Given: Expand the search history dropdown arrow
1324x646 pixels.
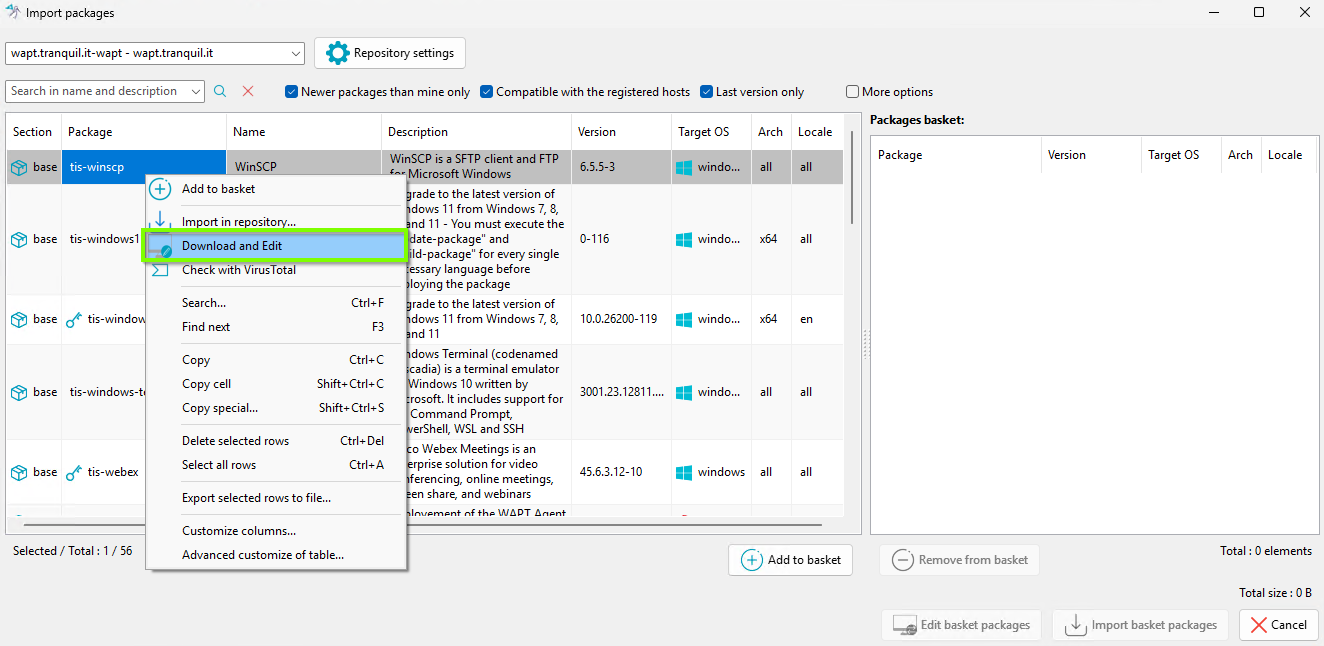Looking at the screenshot, I should click(196, 91).
